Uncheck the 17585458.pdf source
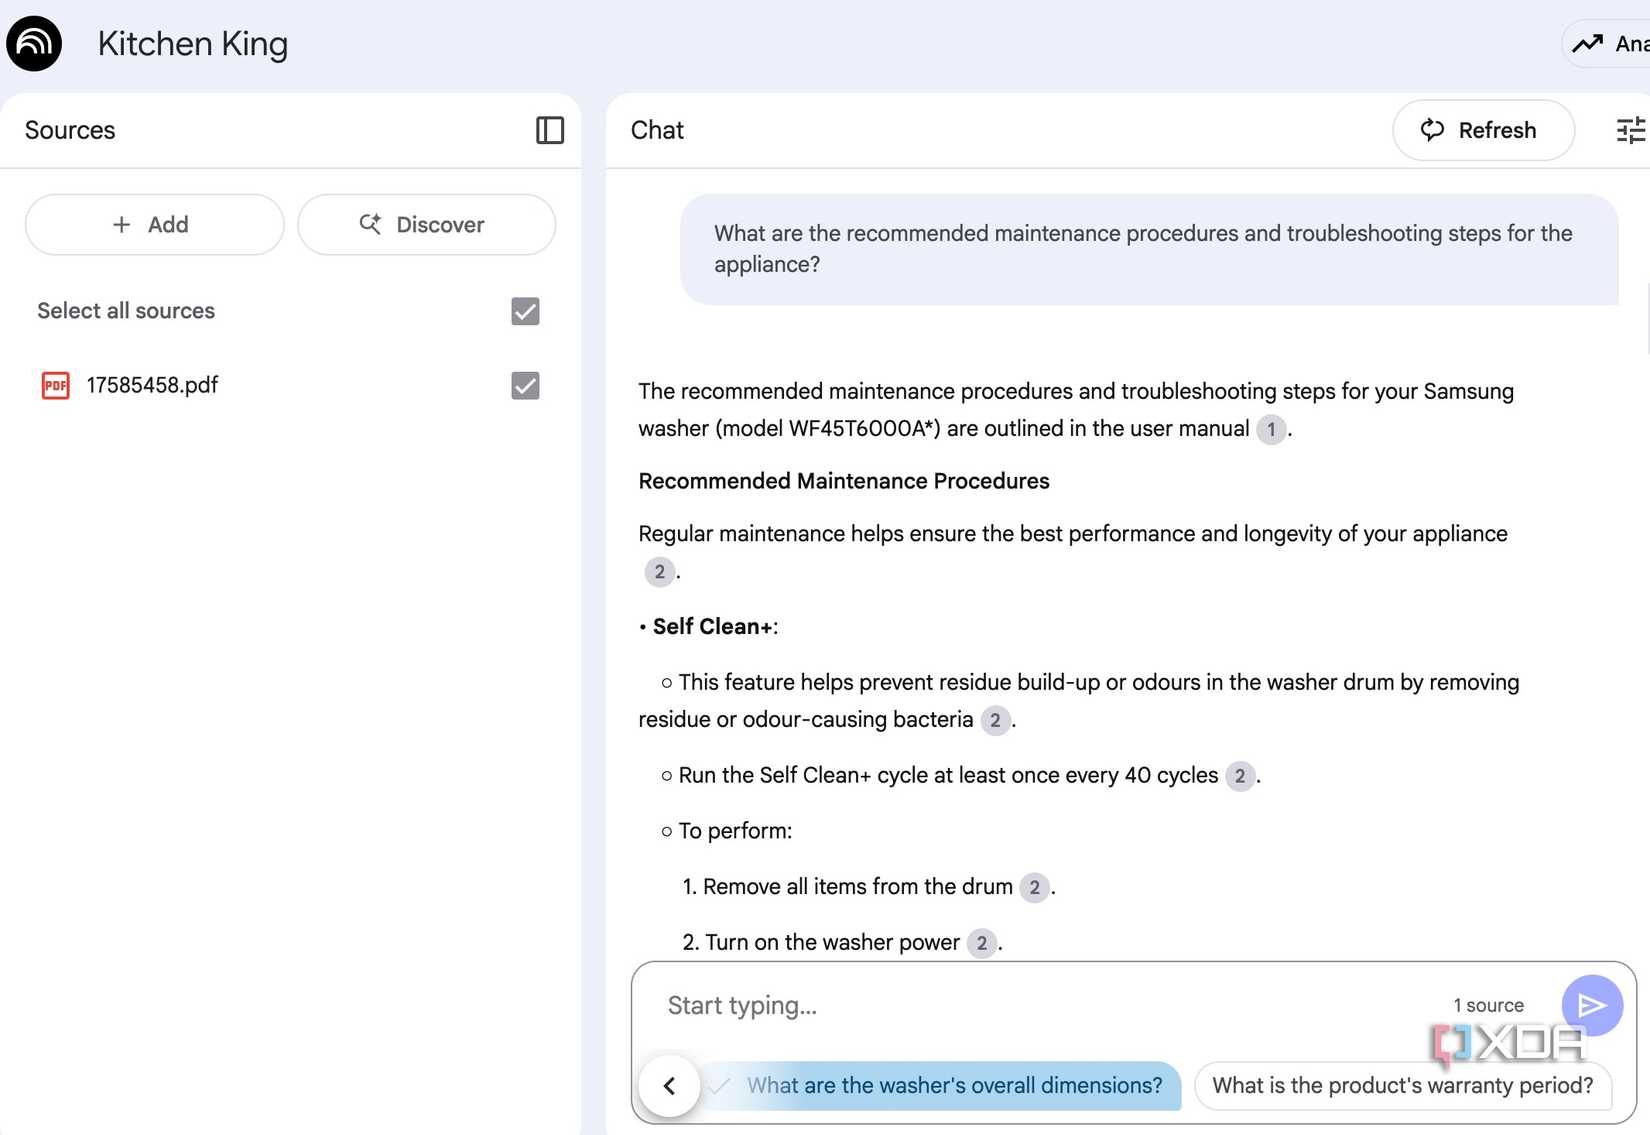1650x1135 pixels. coord(524,386)
